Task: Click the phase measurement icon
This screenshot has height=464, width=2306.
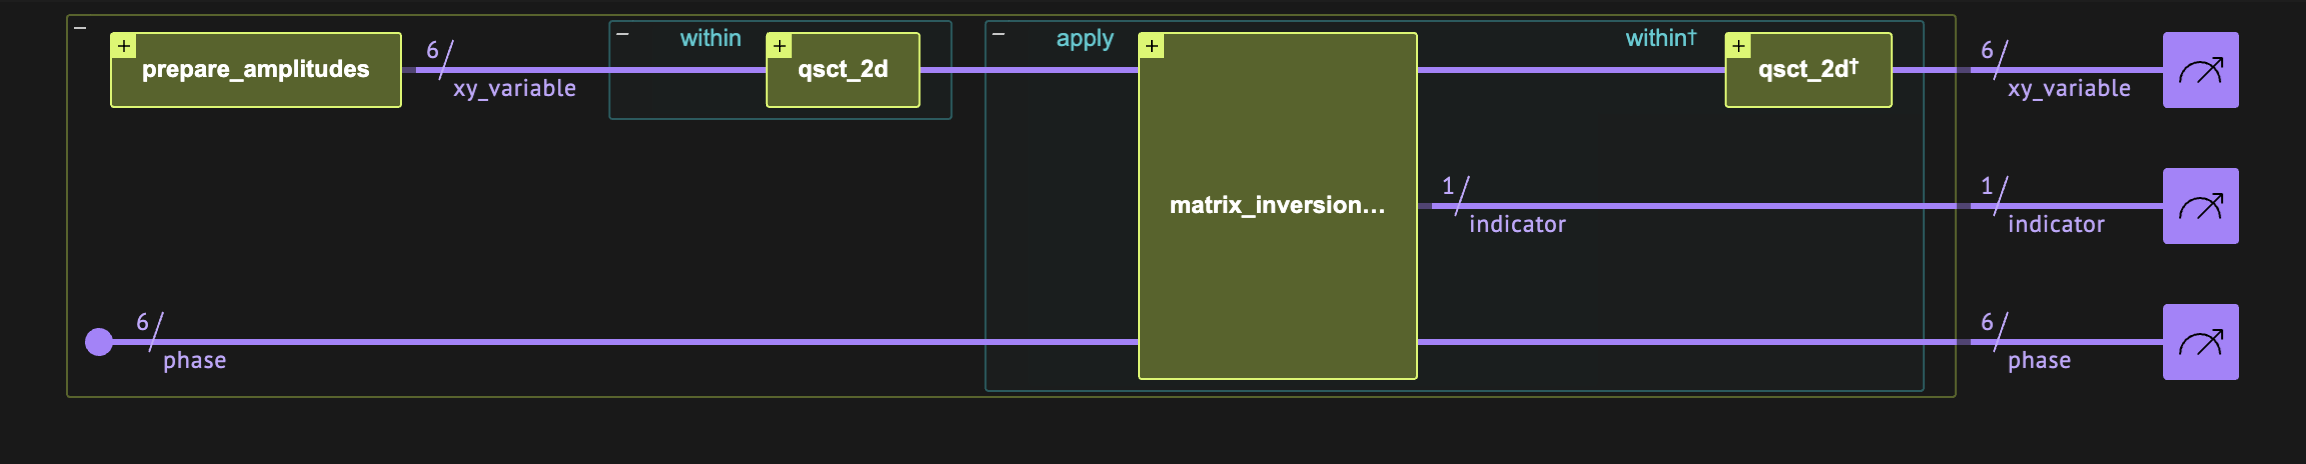Action: pos(2200,342)
